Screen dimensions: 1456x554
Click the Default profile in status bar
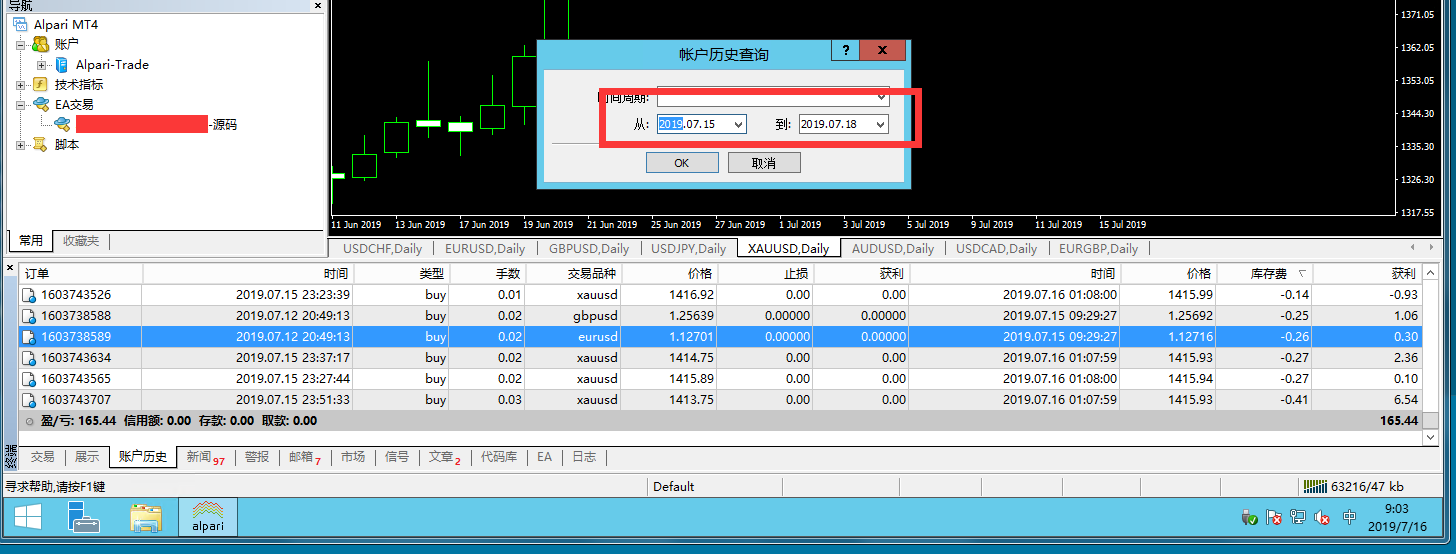(673, 487)
